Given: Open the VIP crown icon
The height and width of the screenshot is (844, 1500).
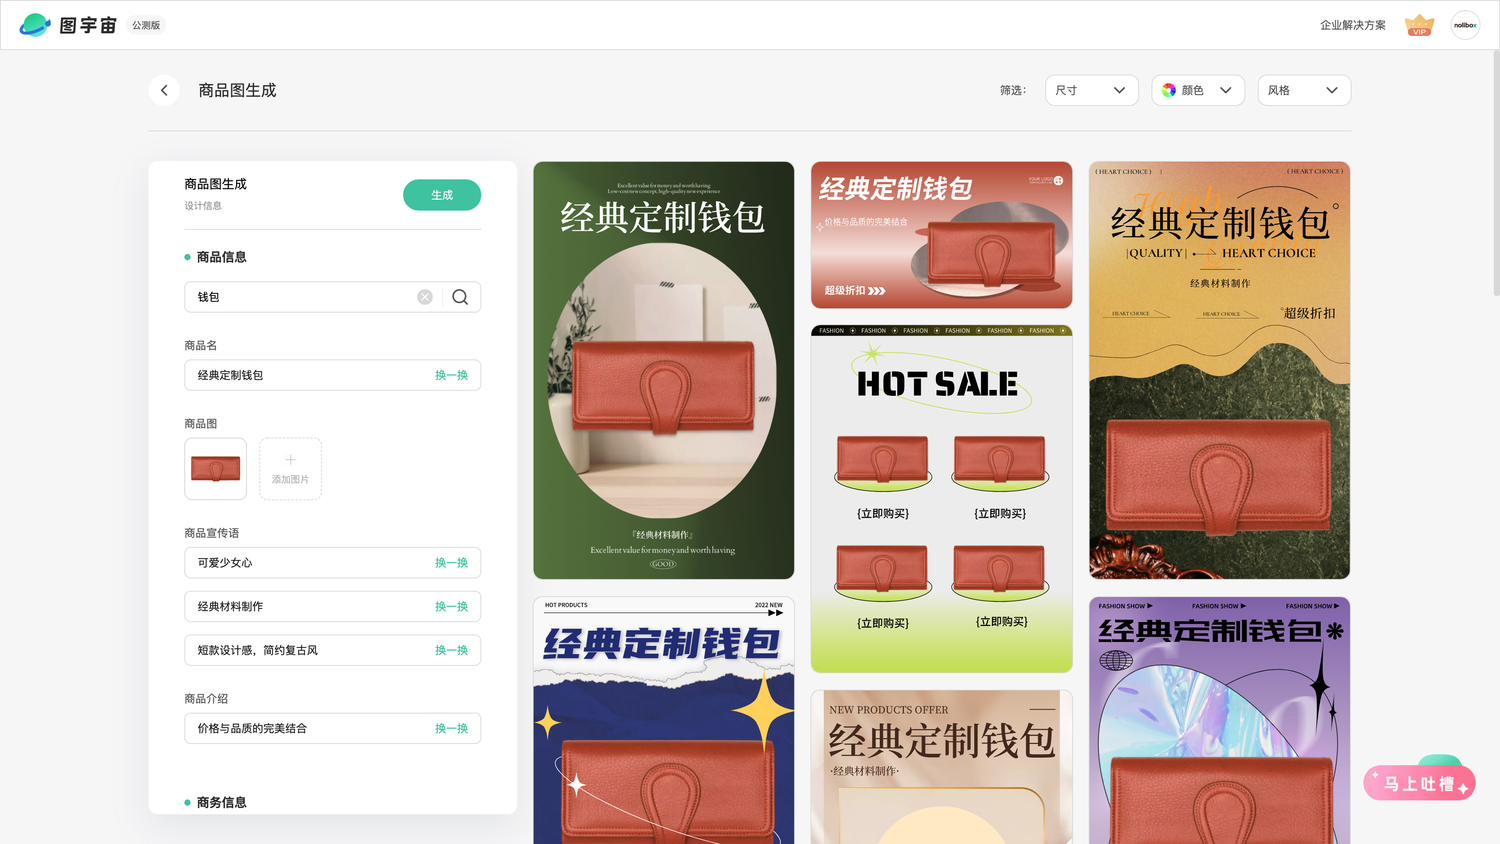Looking at the screenshot, I should [1419, 25].
